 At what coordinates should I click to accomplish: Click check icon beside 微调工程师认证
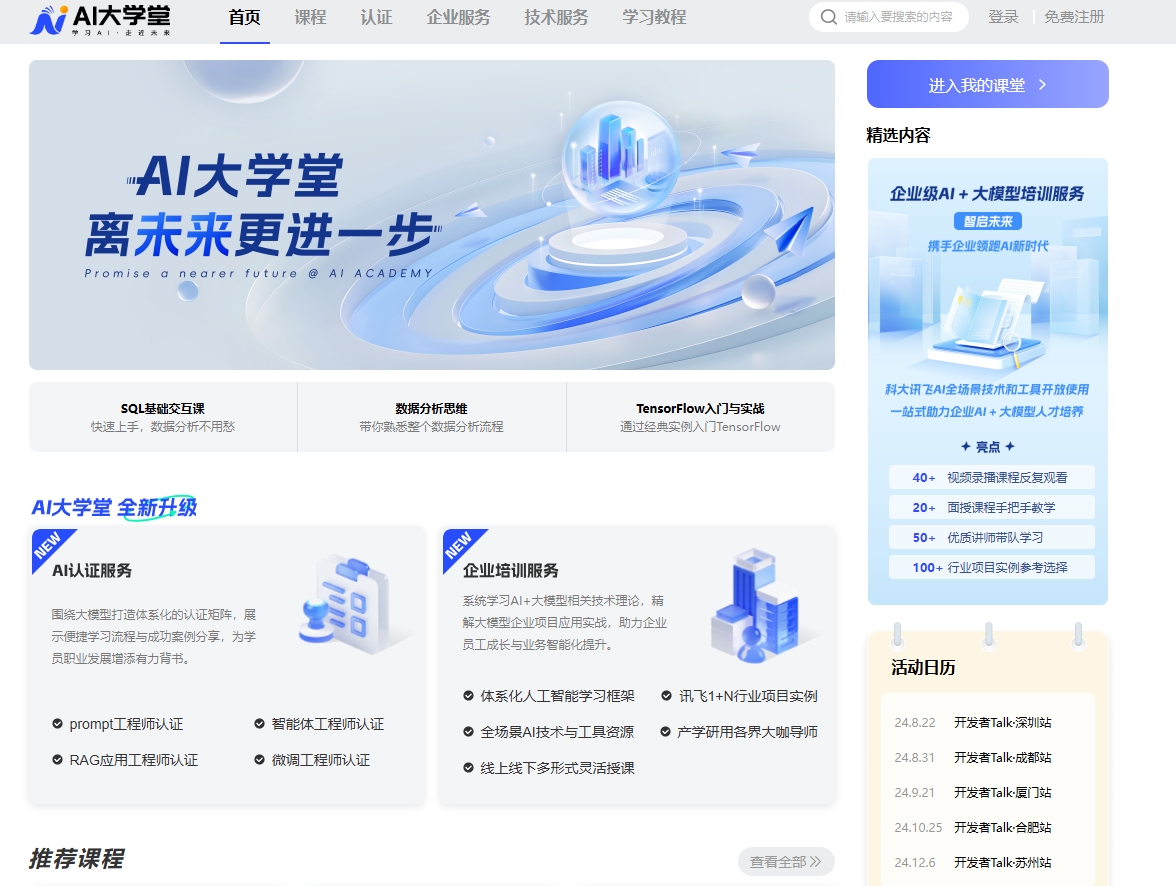(x=260, y=760)
